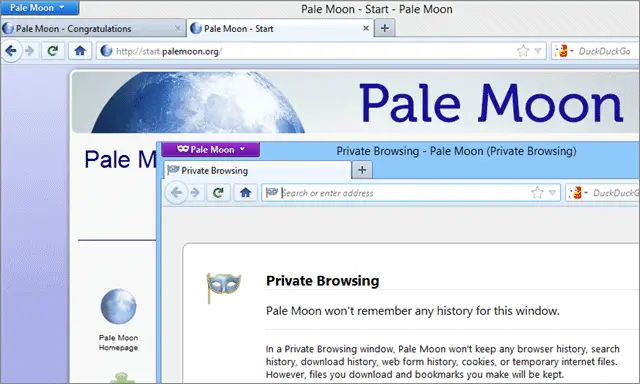Go forward in main Pale Moon window
Screen dimensions: 640x384
[29, 51]
